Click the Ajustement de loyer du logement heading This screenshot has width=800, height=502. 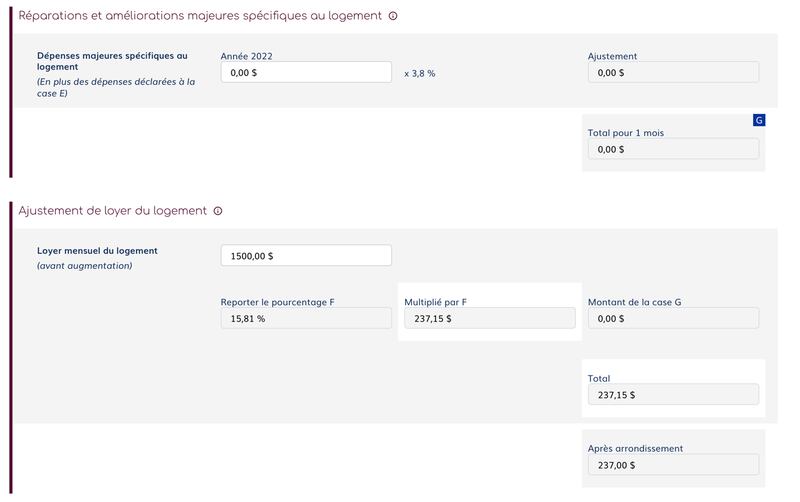coord(113,211)
